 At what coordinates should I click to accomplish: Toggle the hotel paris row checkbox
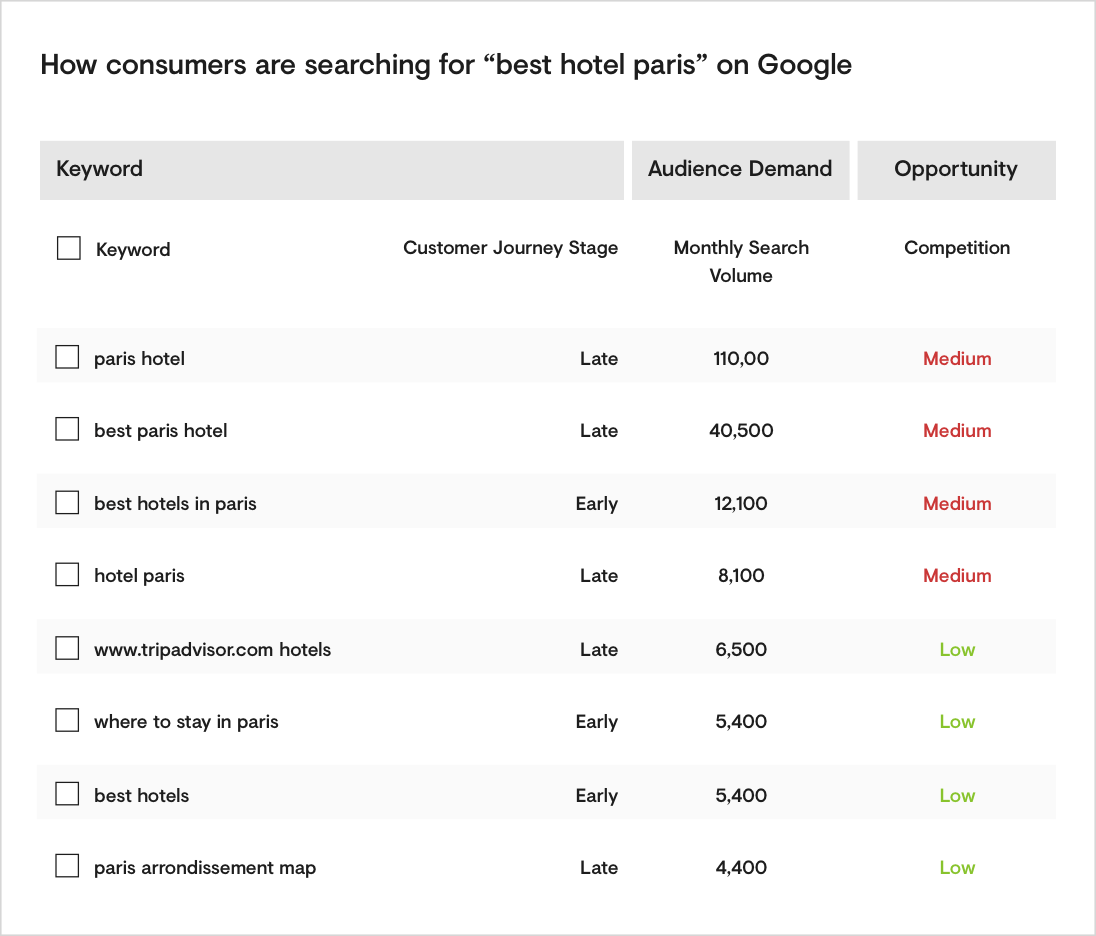point(67,575)
